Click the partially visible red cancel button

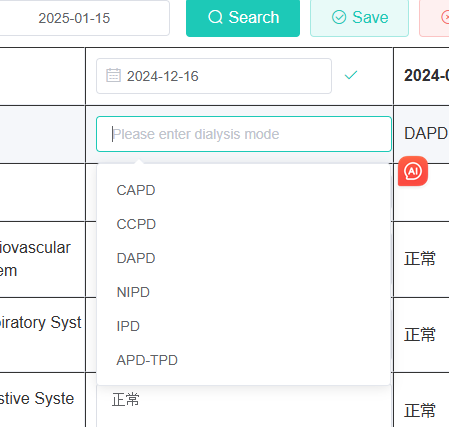click(434, 18)
